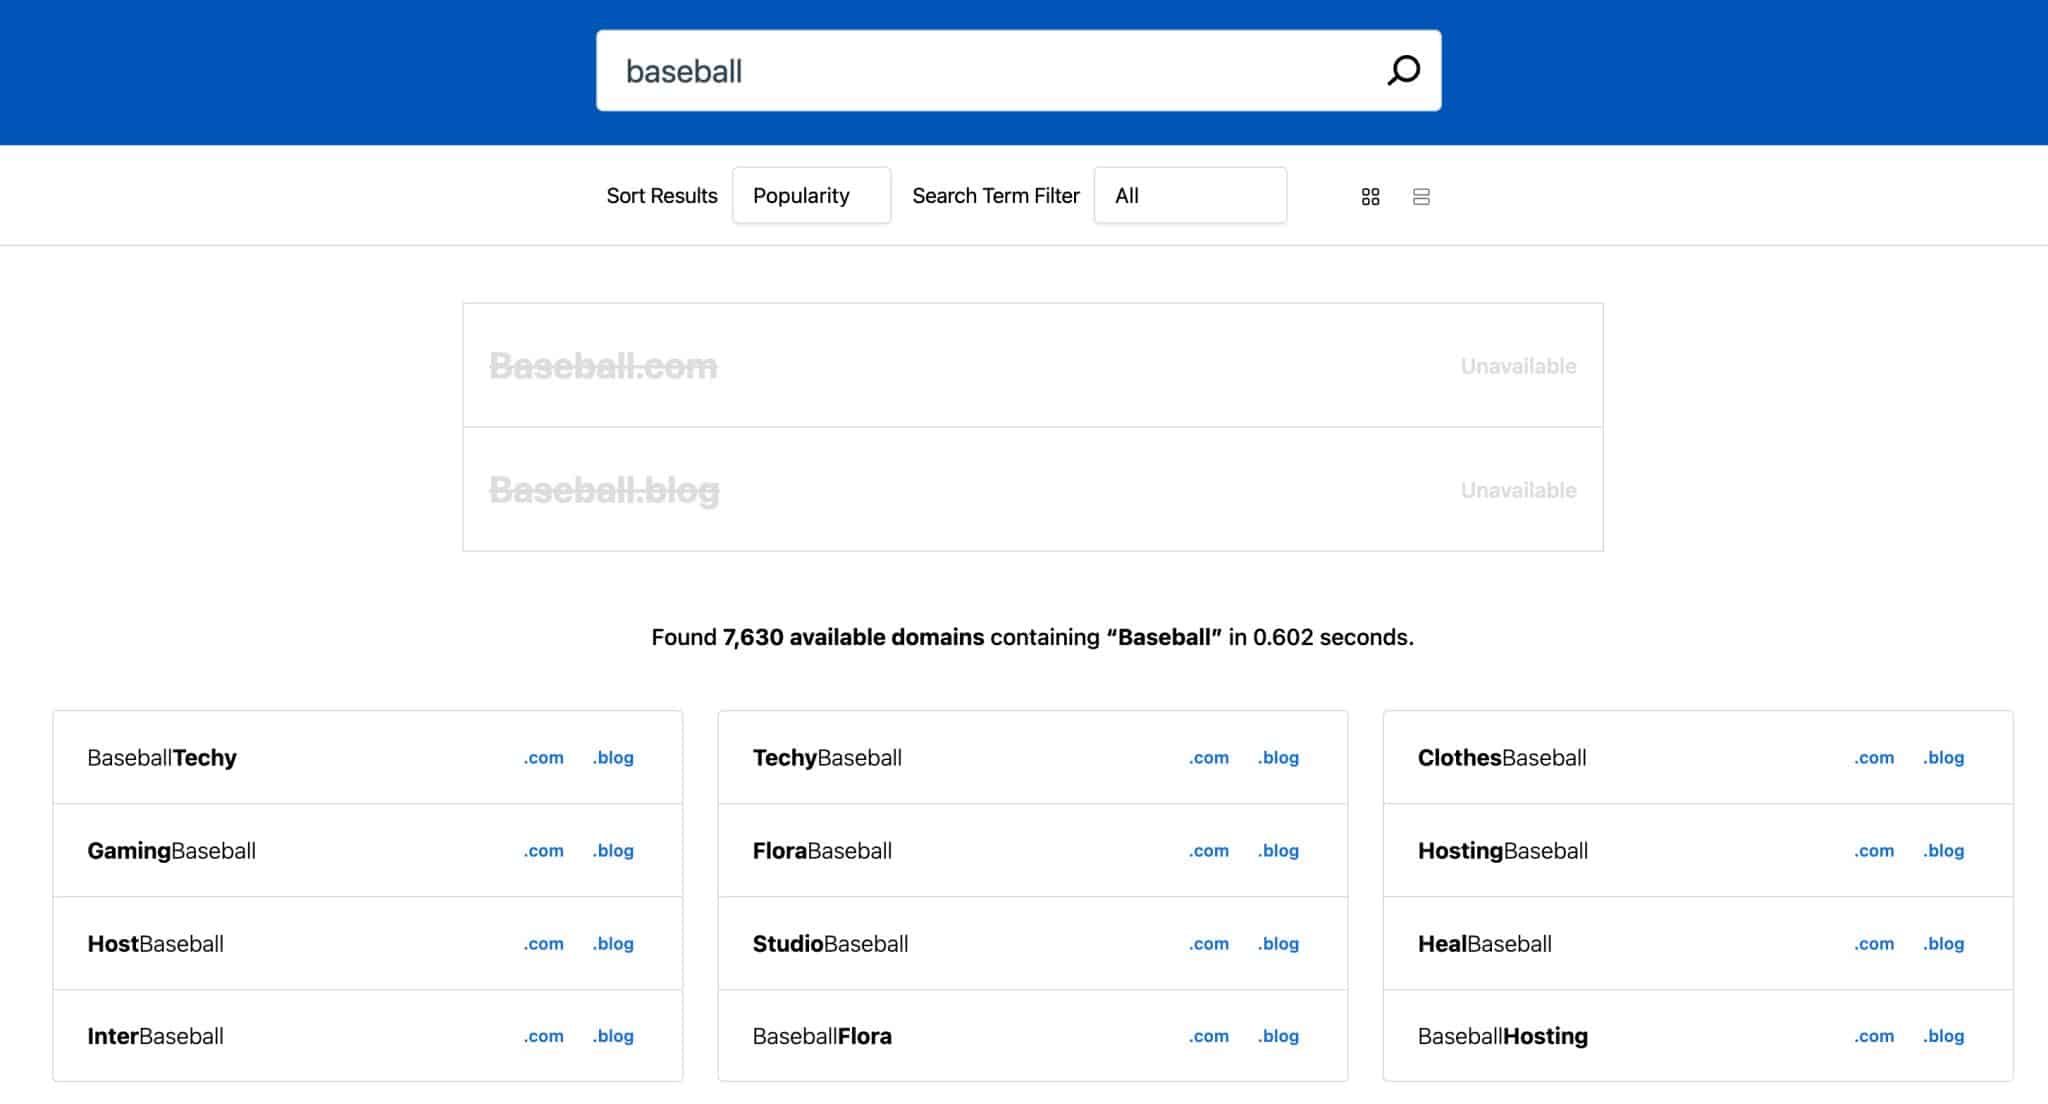Image resolution: width=2048 pixels, height=1104 pixels.
Task: Choose .com for GamingBaseball
Action: click(543, 851)
